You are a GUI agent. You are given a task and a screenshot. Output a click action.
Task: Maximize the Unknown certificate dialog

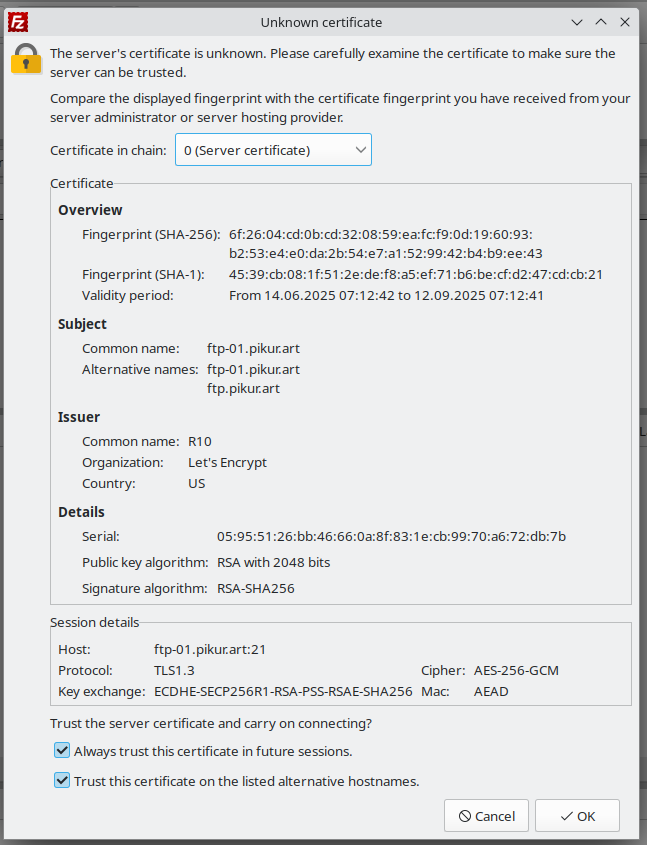tap(601, 21)
